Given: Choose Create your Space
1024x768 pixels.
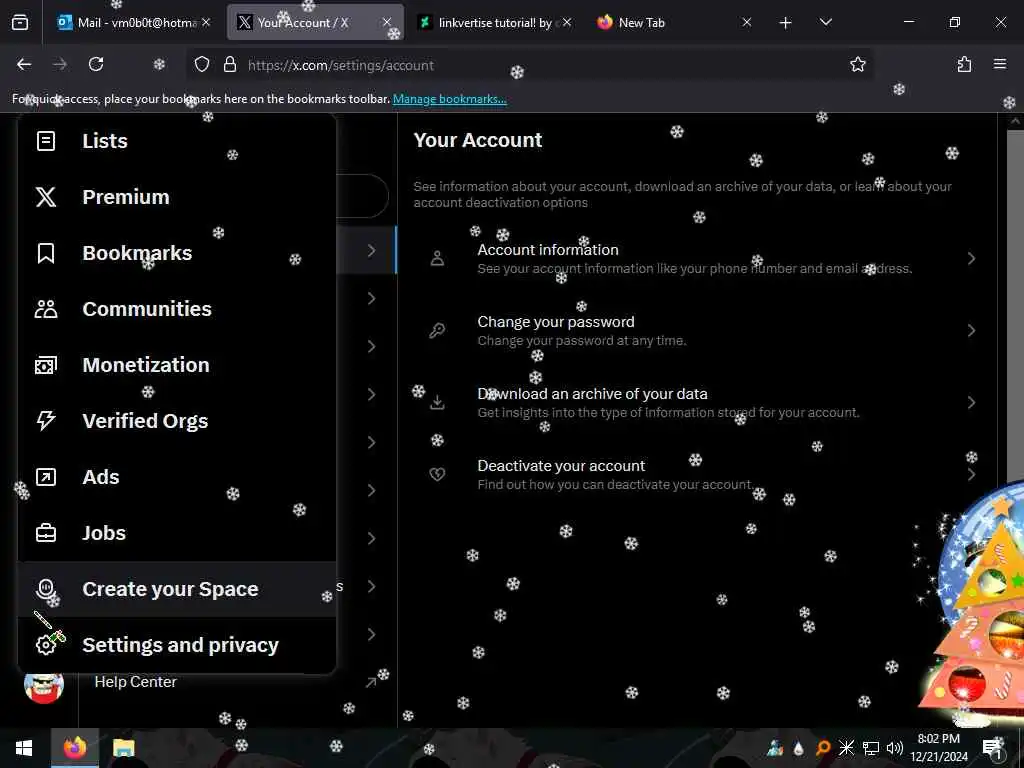Looking at the screenshot, I should 176,589.
